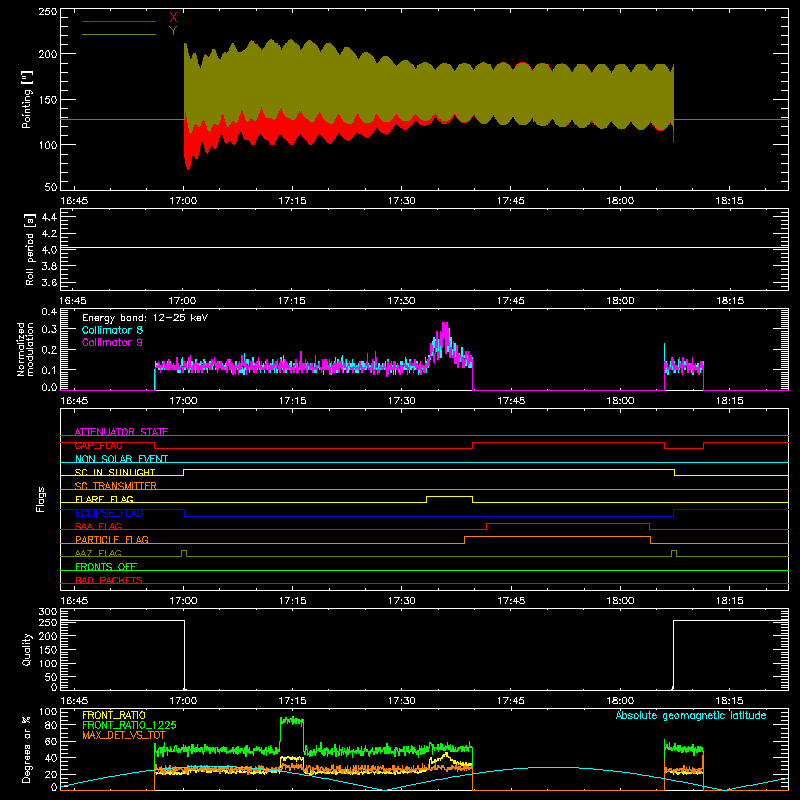Select the SAA_FLAG label
This screenshot has height=800, width=800.
[x=98, y=526]
